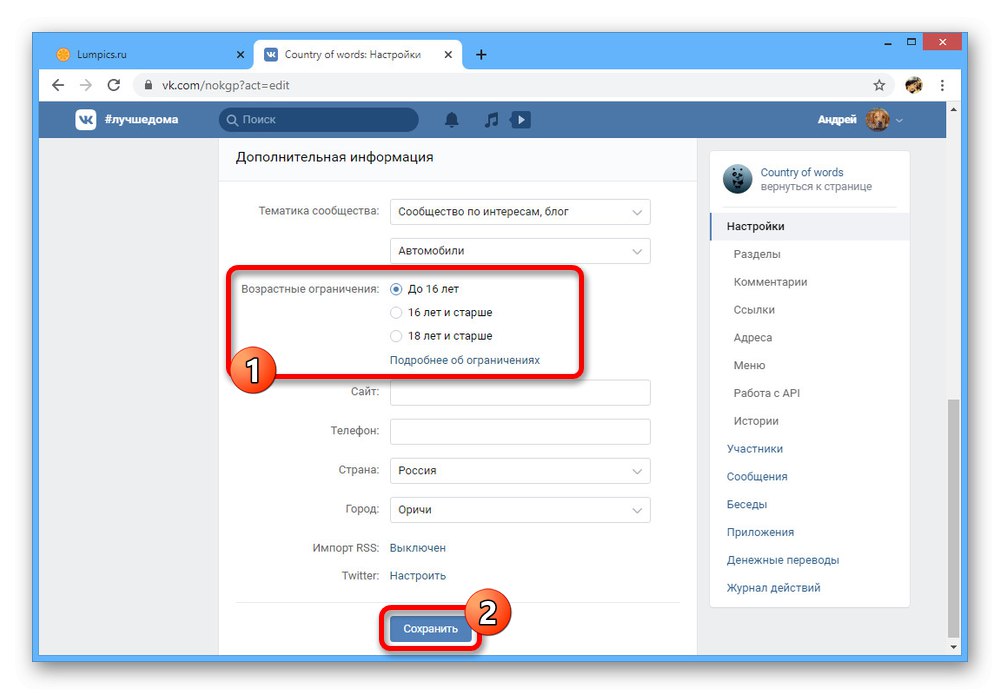Screen dimensions: 1000x694
Task: Select 16 лет и старше age restriction
Action: pyautogui.click(x=396, y=313)
